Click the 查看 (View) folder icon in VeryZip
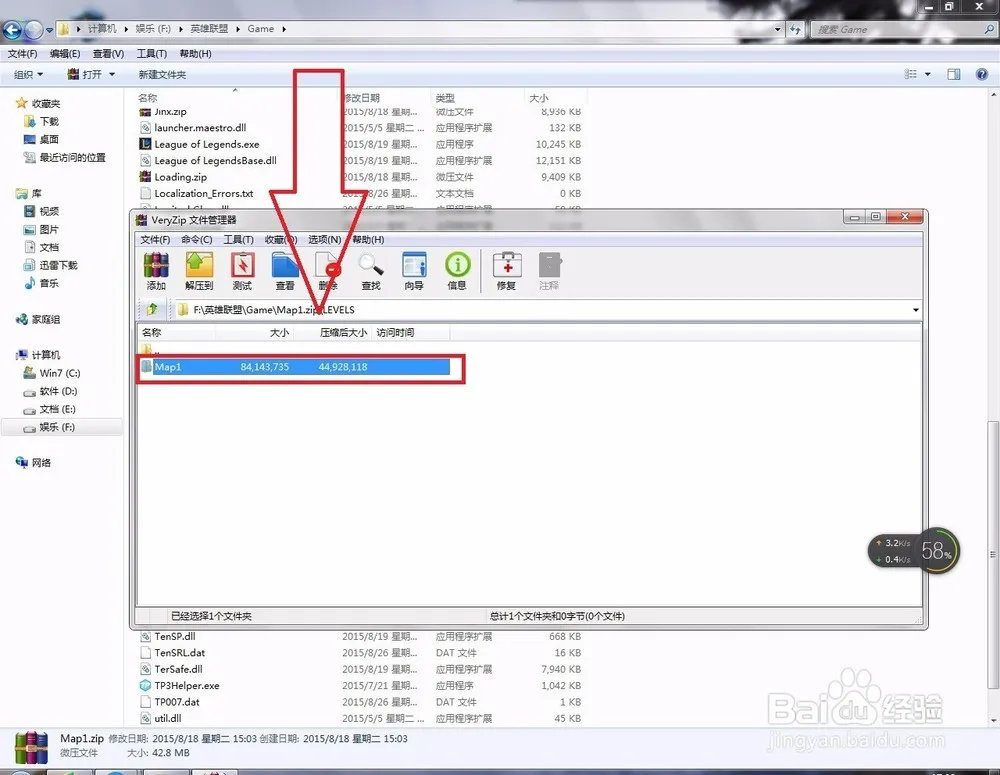 coord(285,271)
